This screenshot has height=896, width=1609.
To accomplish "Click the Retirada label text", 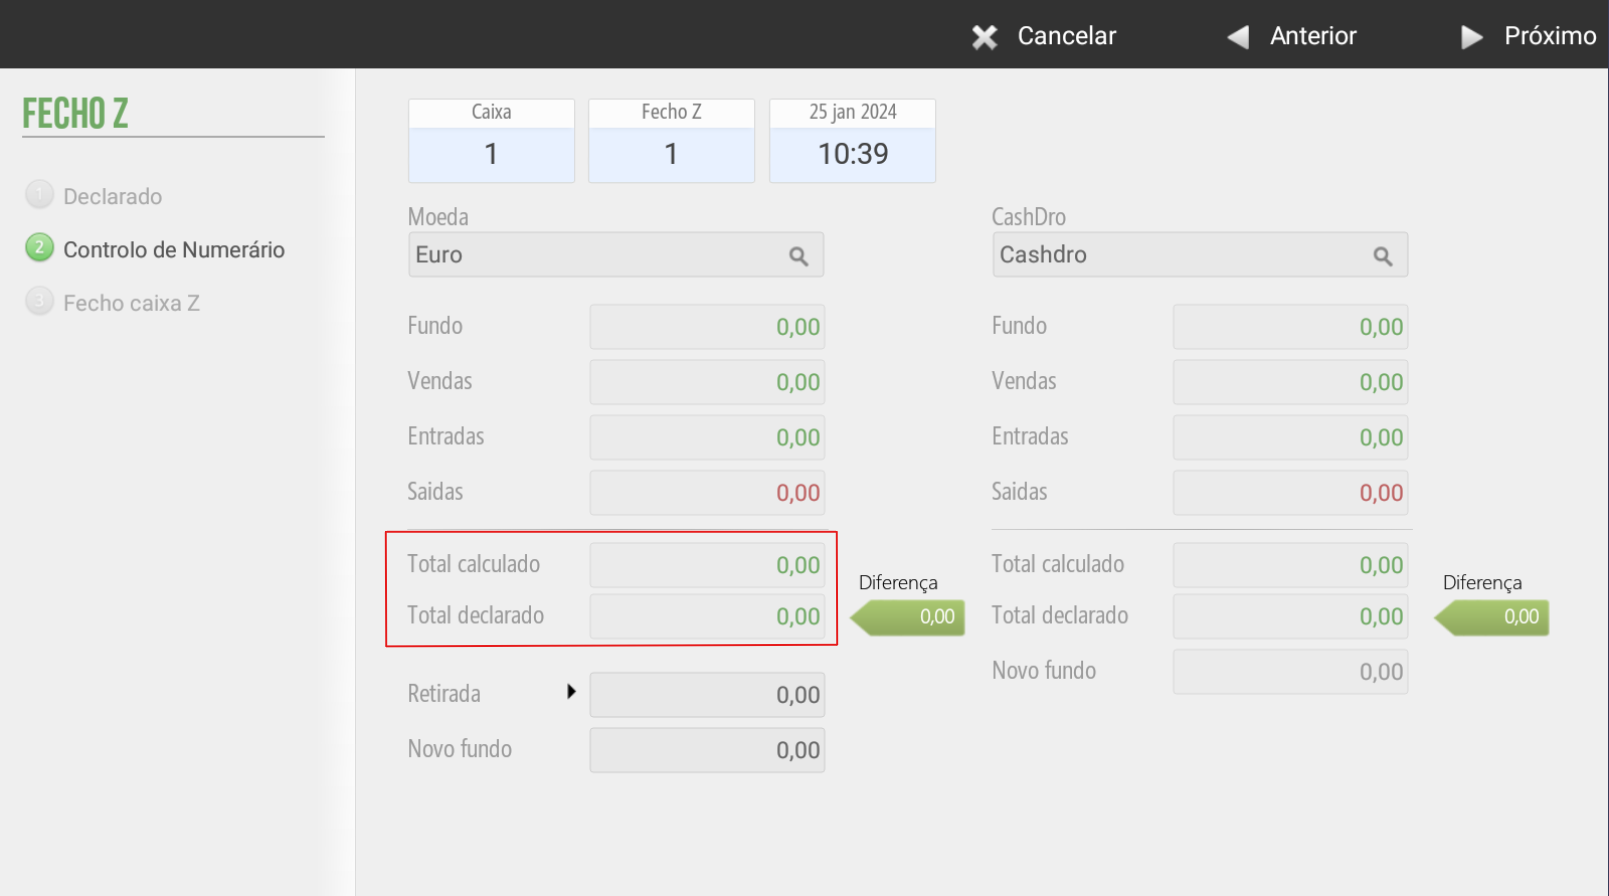I will (444, 694).
